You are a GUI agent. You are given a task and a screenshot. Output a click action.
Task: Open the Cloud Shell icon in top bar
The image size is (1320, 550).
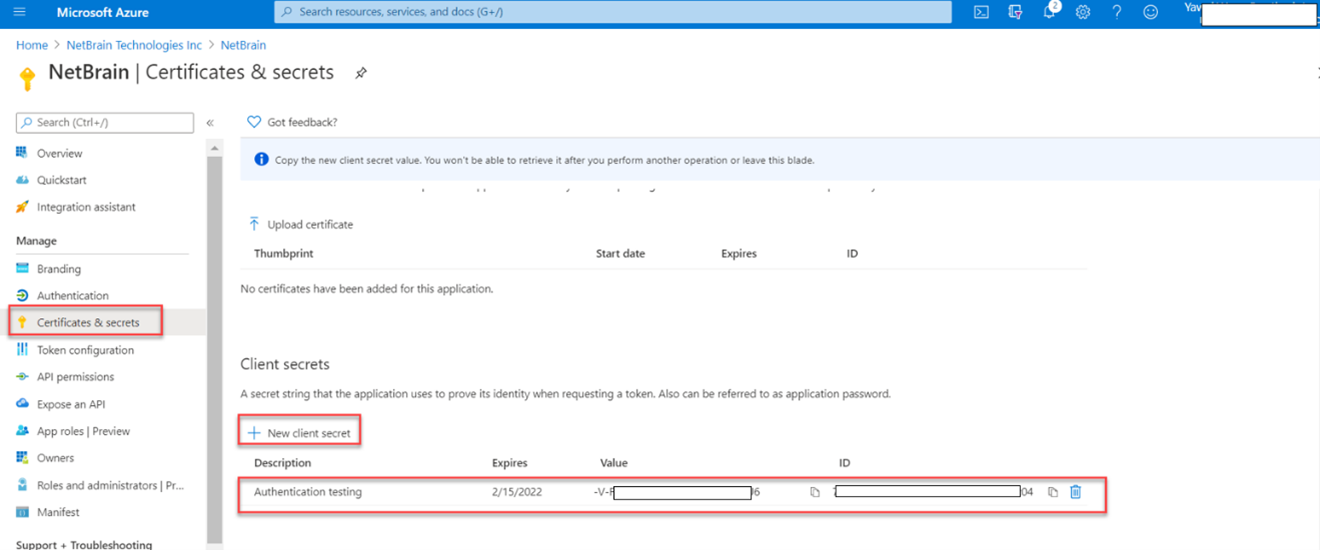pos(981,12)
